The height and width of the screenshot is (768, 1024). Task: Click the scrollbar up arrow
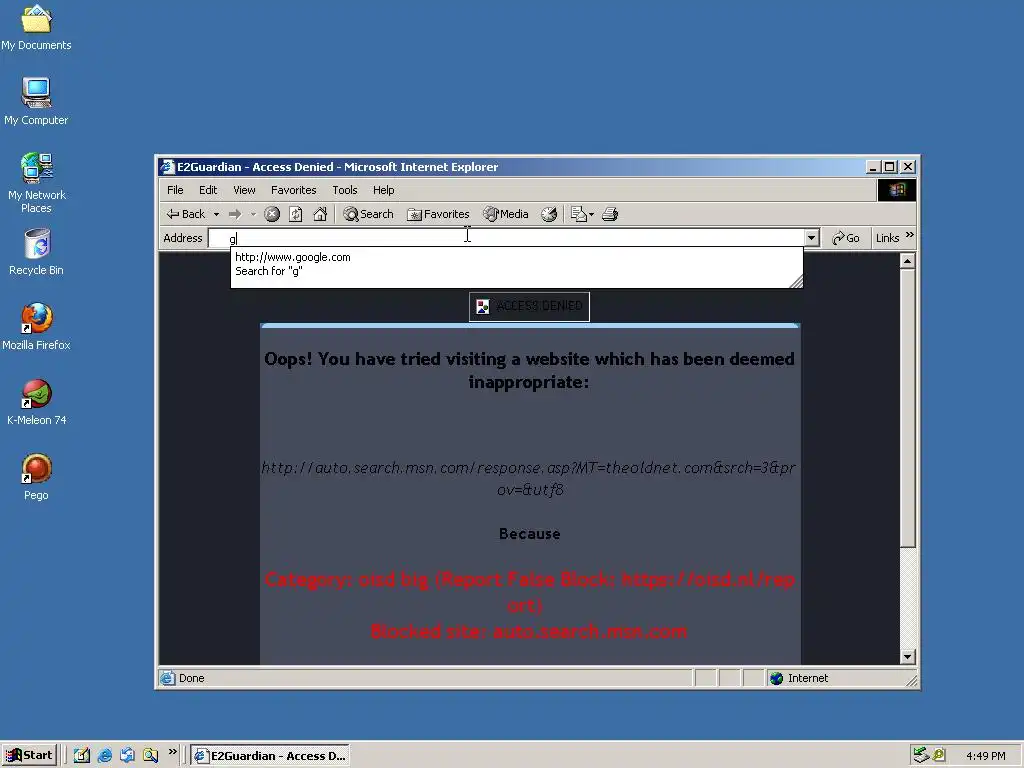pyautogui.click(x=907, y=261)
